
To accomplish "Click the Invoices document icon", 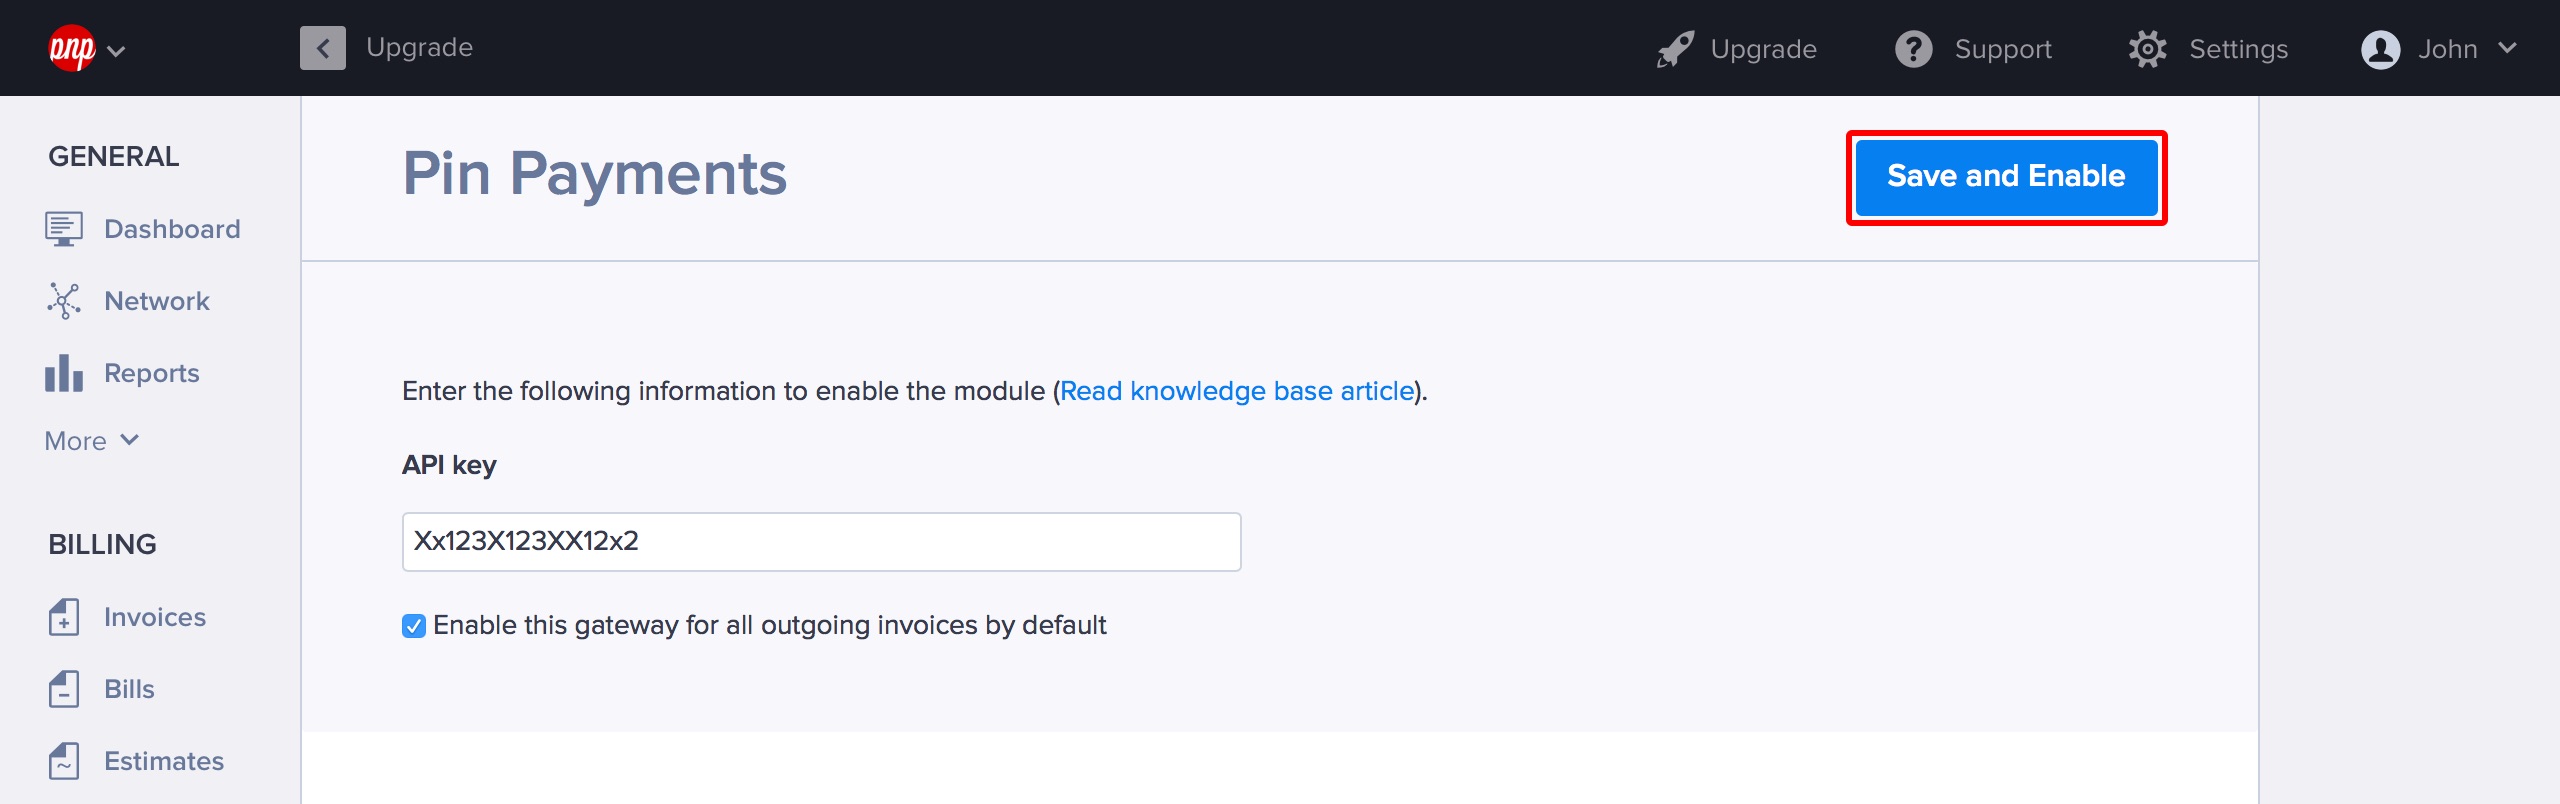I will click(x=64, y=617).
